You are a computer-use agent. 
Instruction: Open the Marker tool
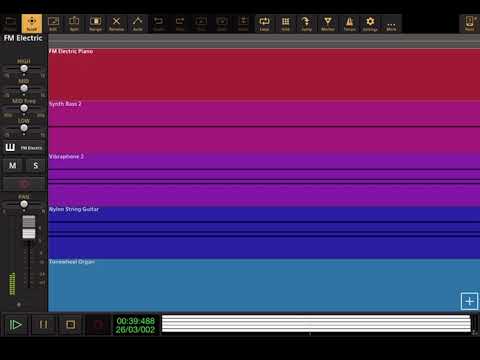coord(328,23)
